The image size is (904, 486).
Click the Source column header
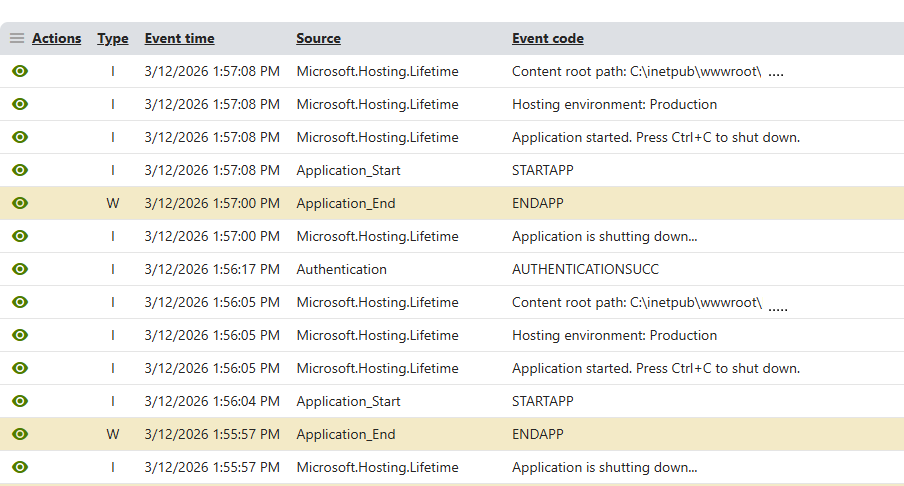pyautogui.click(x=318, y=39)
